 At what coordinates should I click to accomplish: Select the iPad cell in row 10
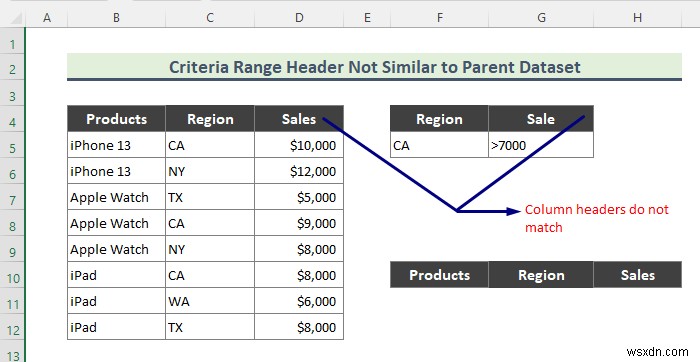(116, 275)
